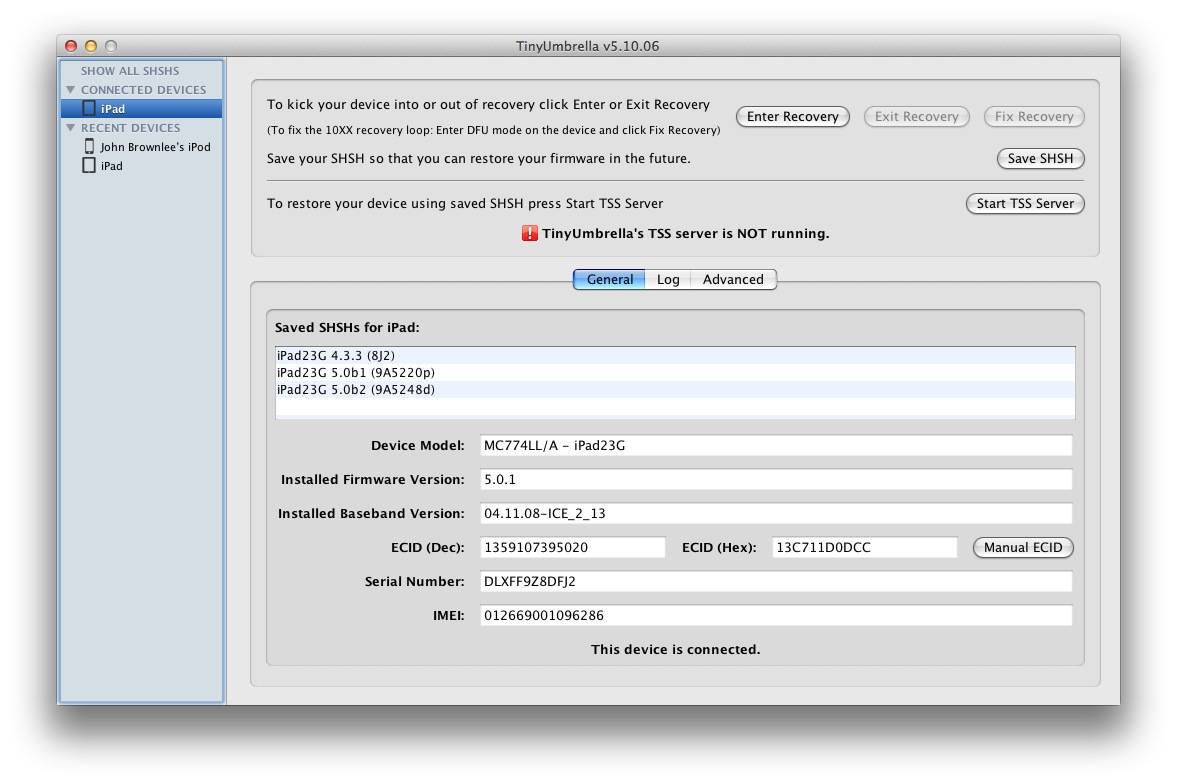Choose the iPad23G 5.0b2 (9A5248d) SHSH
This screenshot has height=784, width=1177.
(x=355, y=390)
